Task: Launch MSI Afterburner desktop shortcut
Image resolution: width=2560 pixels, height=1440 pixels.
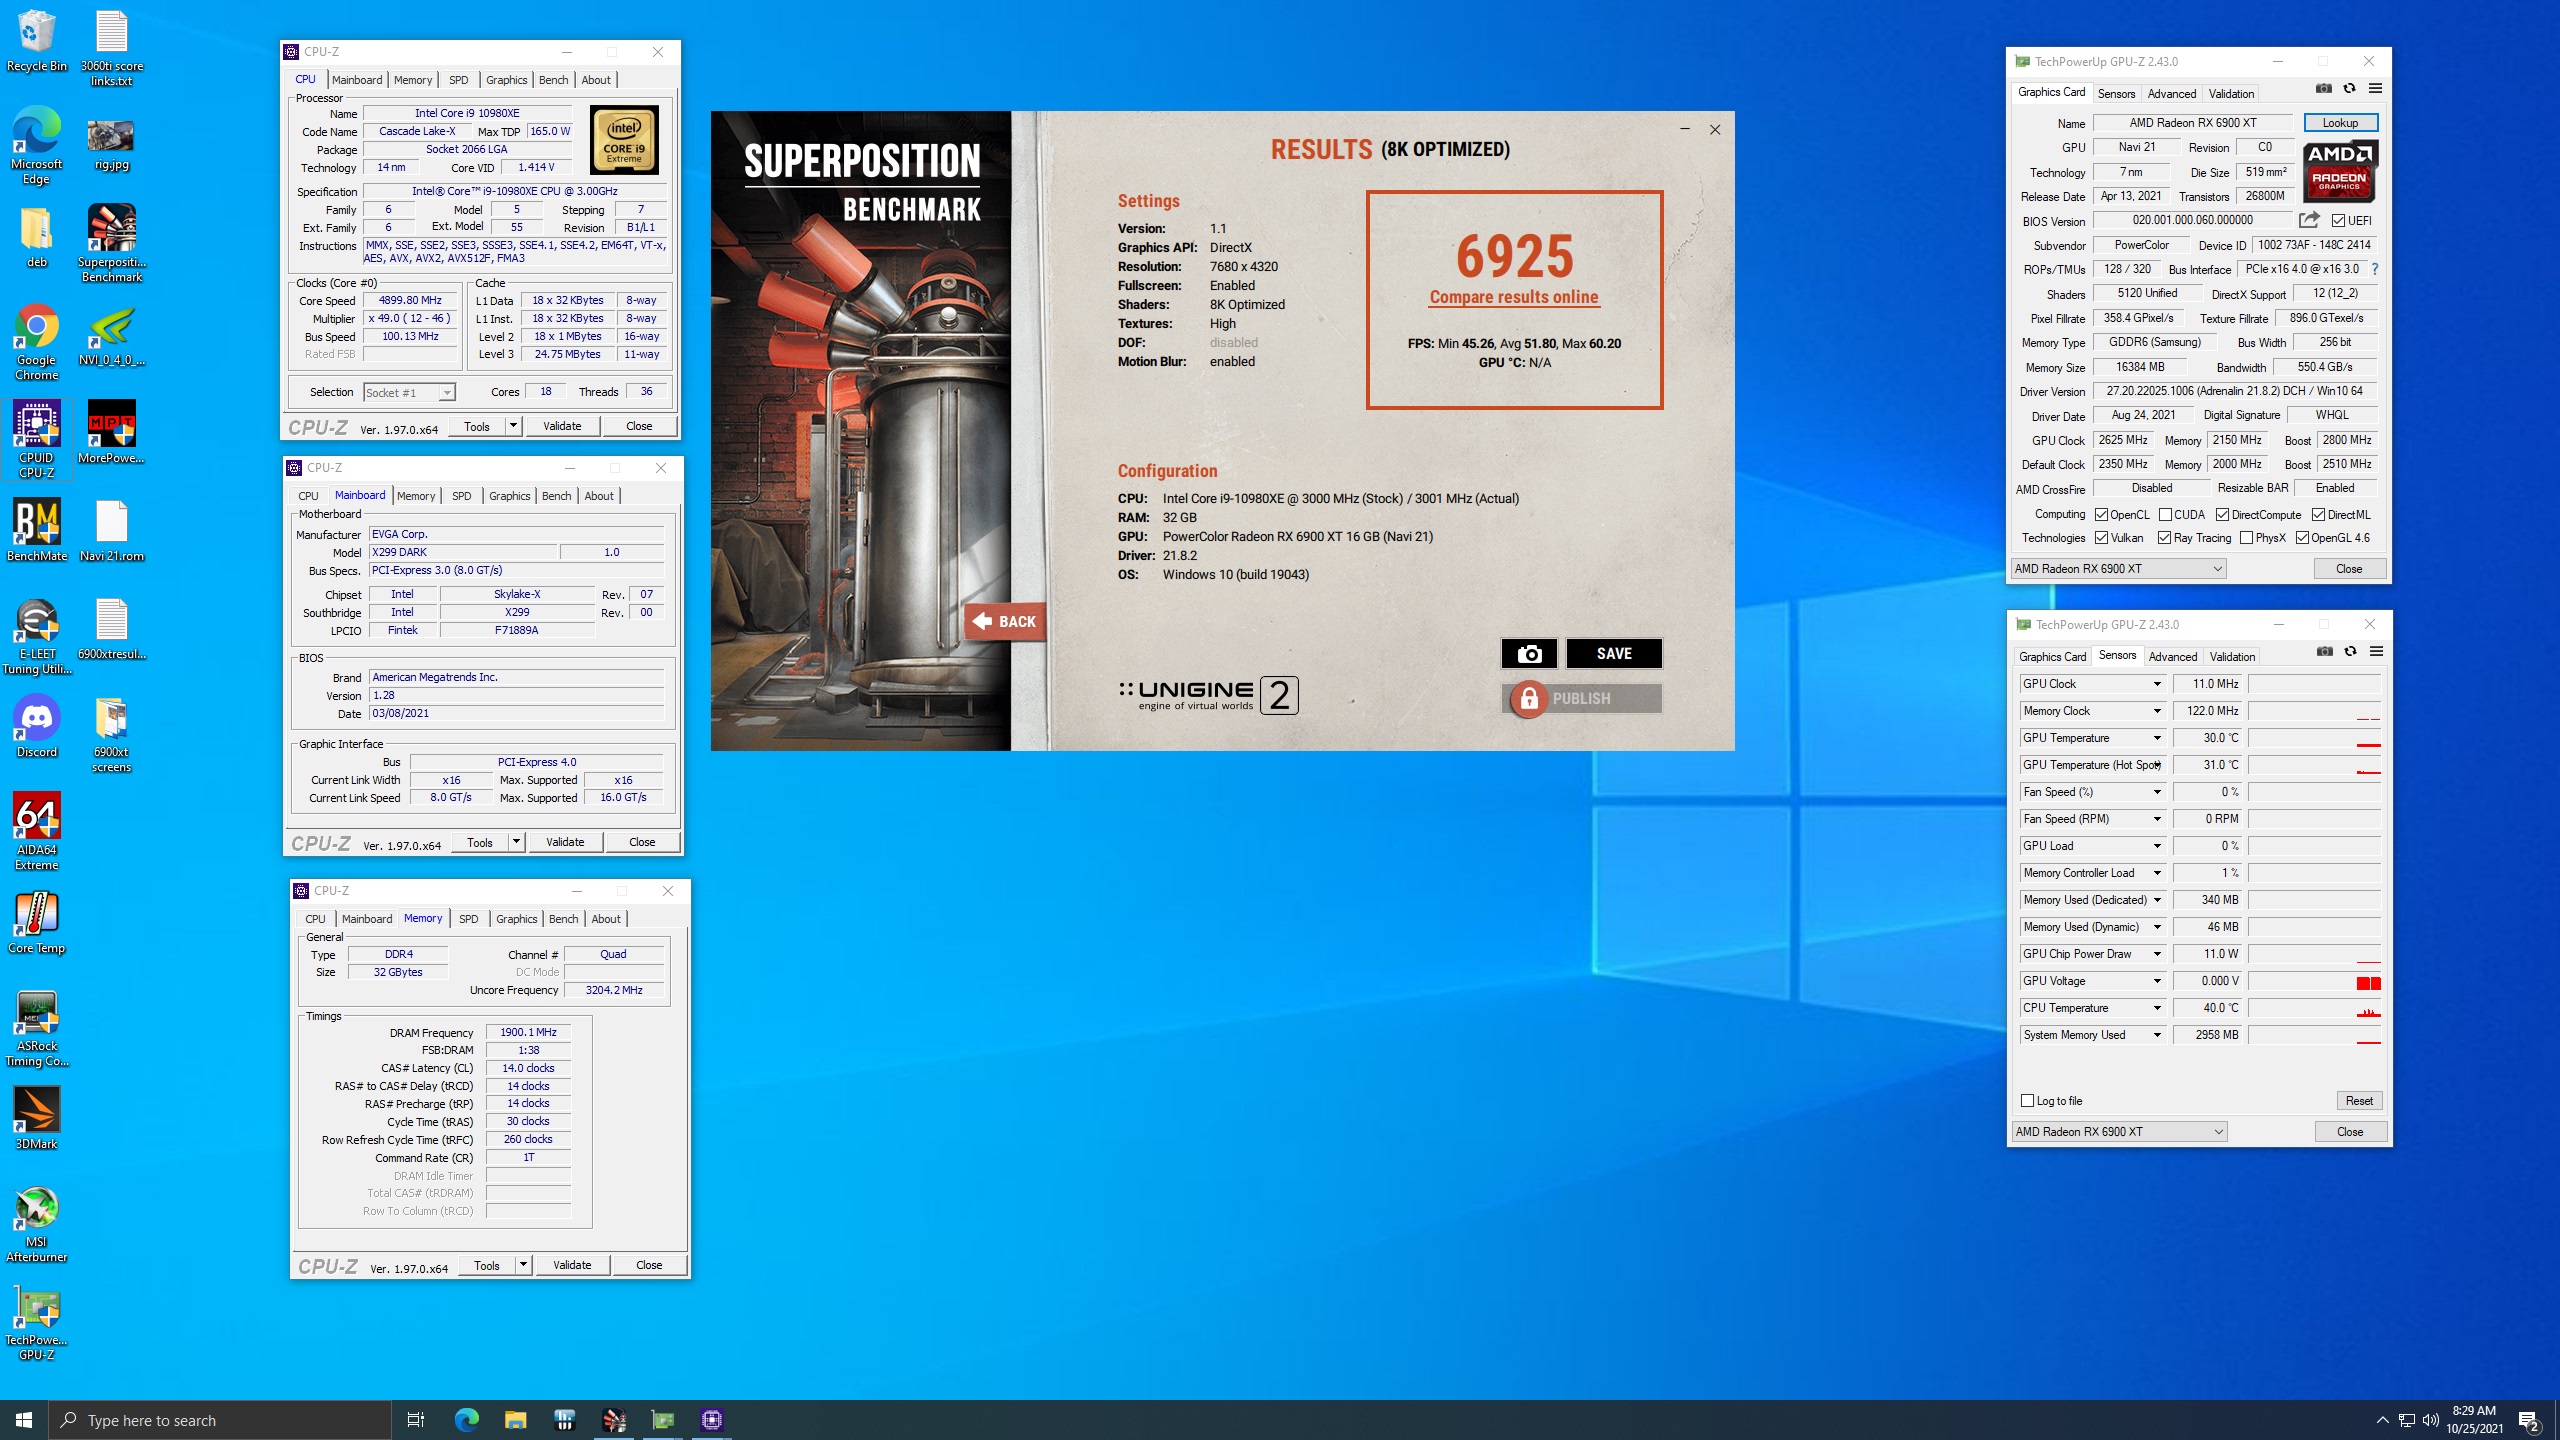Action: click(x=37, y=1223)
